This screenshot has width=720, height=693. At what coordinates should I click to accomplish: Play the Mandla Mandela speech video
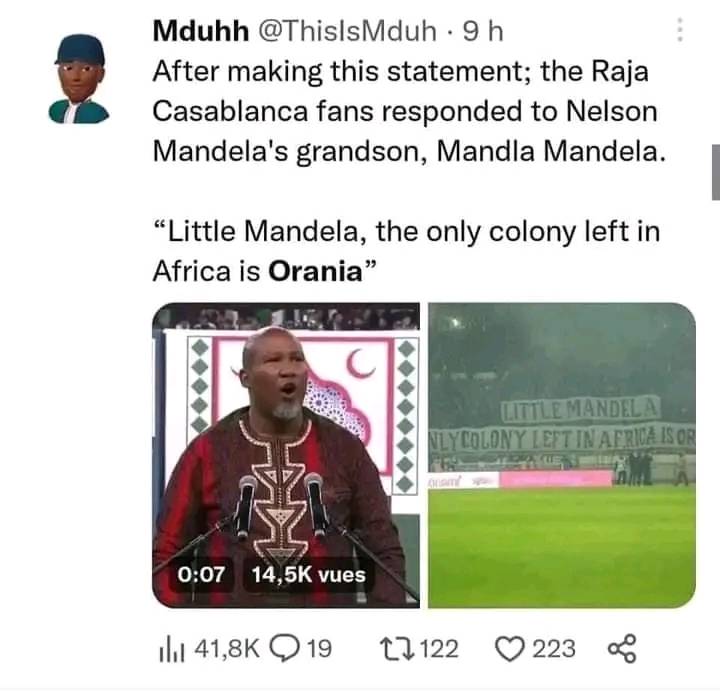(x=285, y=455)
